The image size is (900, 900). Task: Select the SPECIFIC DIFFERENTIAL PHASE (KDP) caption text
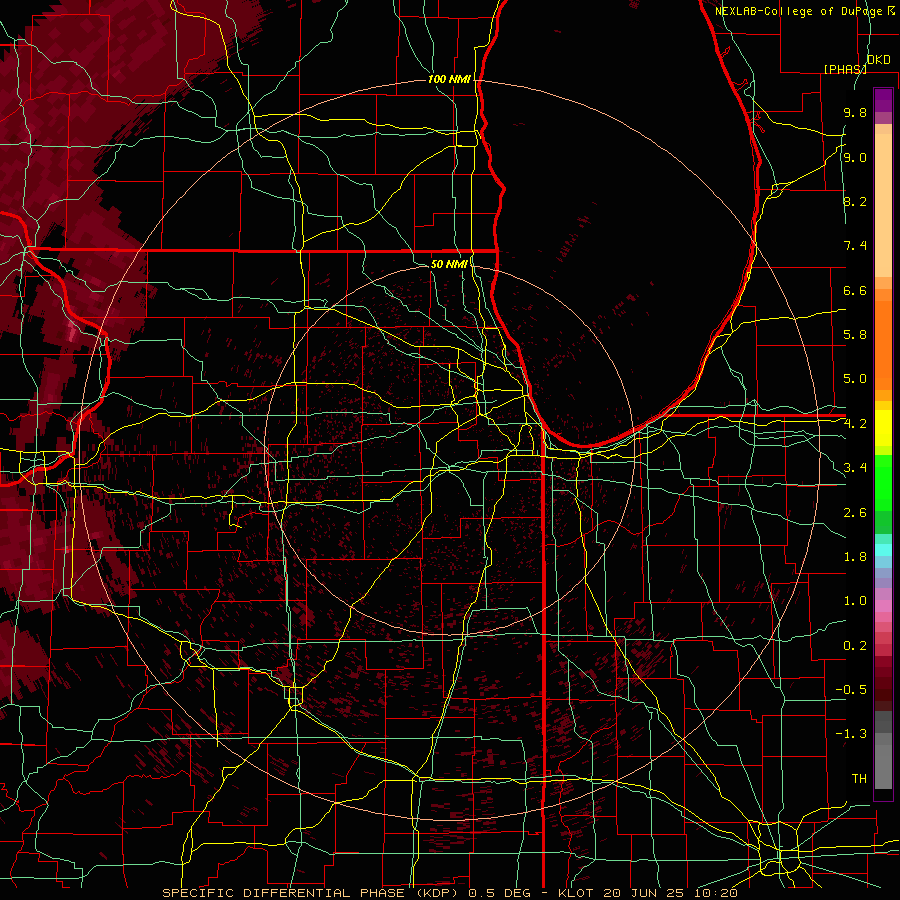(309, 893)
